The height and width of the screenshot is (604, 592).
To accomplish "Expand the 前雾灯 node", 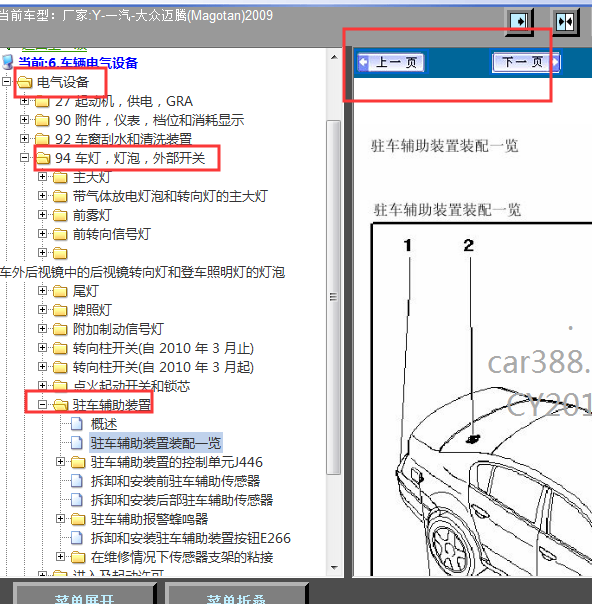I will (42, 215).
